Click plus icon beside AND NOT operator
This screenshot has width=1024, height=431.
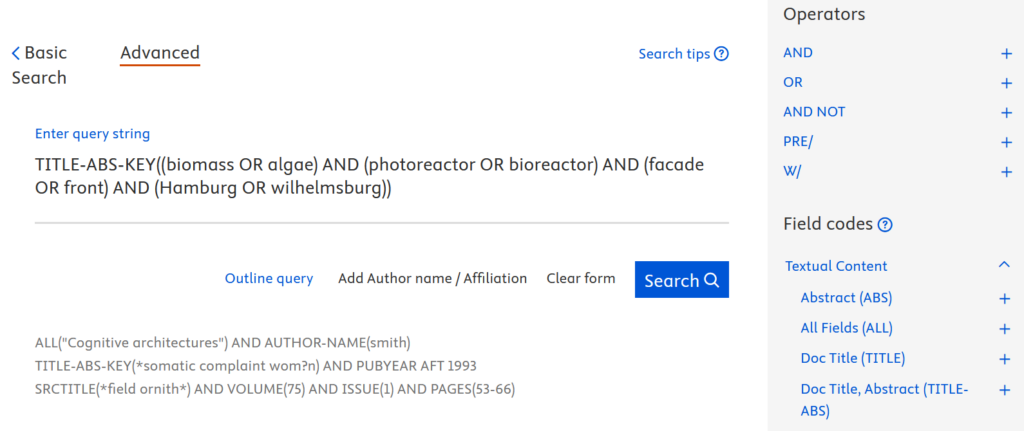click(1006, 112)
